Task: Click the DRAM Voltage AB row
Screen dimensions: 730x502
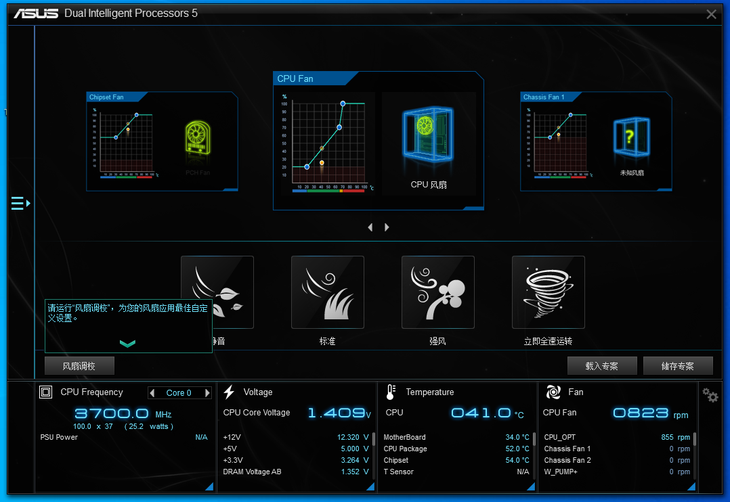Action: point(296,472)
